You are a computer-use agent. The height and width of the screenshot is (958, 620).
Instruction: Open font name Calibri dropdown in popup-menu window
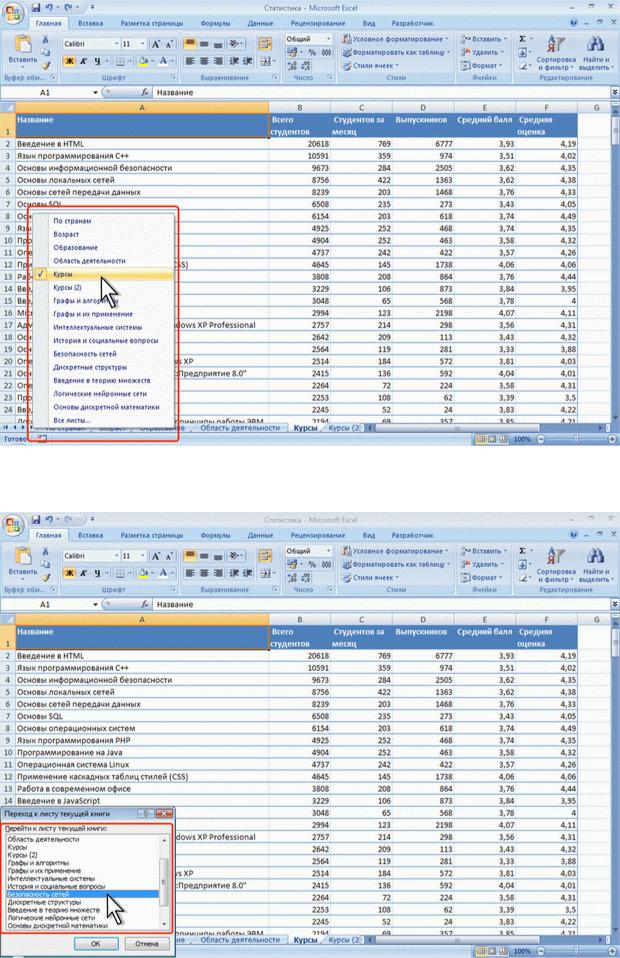pyautogui.click(x=116, y=44)
